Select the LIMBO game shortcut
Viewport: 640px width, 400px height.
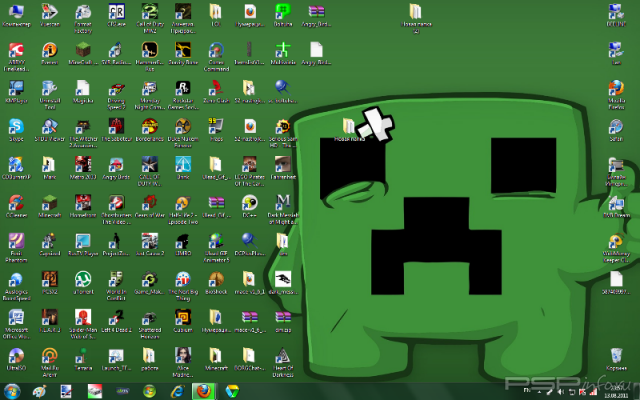[x=183, y=240]
